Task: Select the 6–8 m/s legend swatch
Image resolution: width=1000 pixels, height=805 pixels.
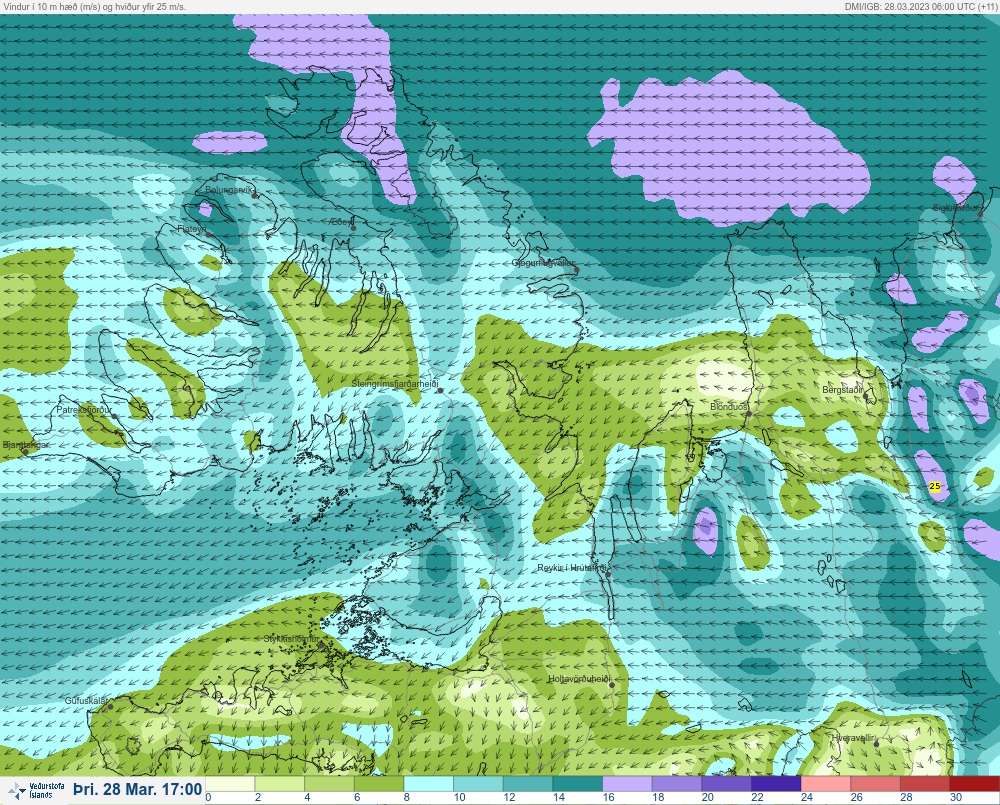Action: [x=379, y=783]
